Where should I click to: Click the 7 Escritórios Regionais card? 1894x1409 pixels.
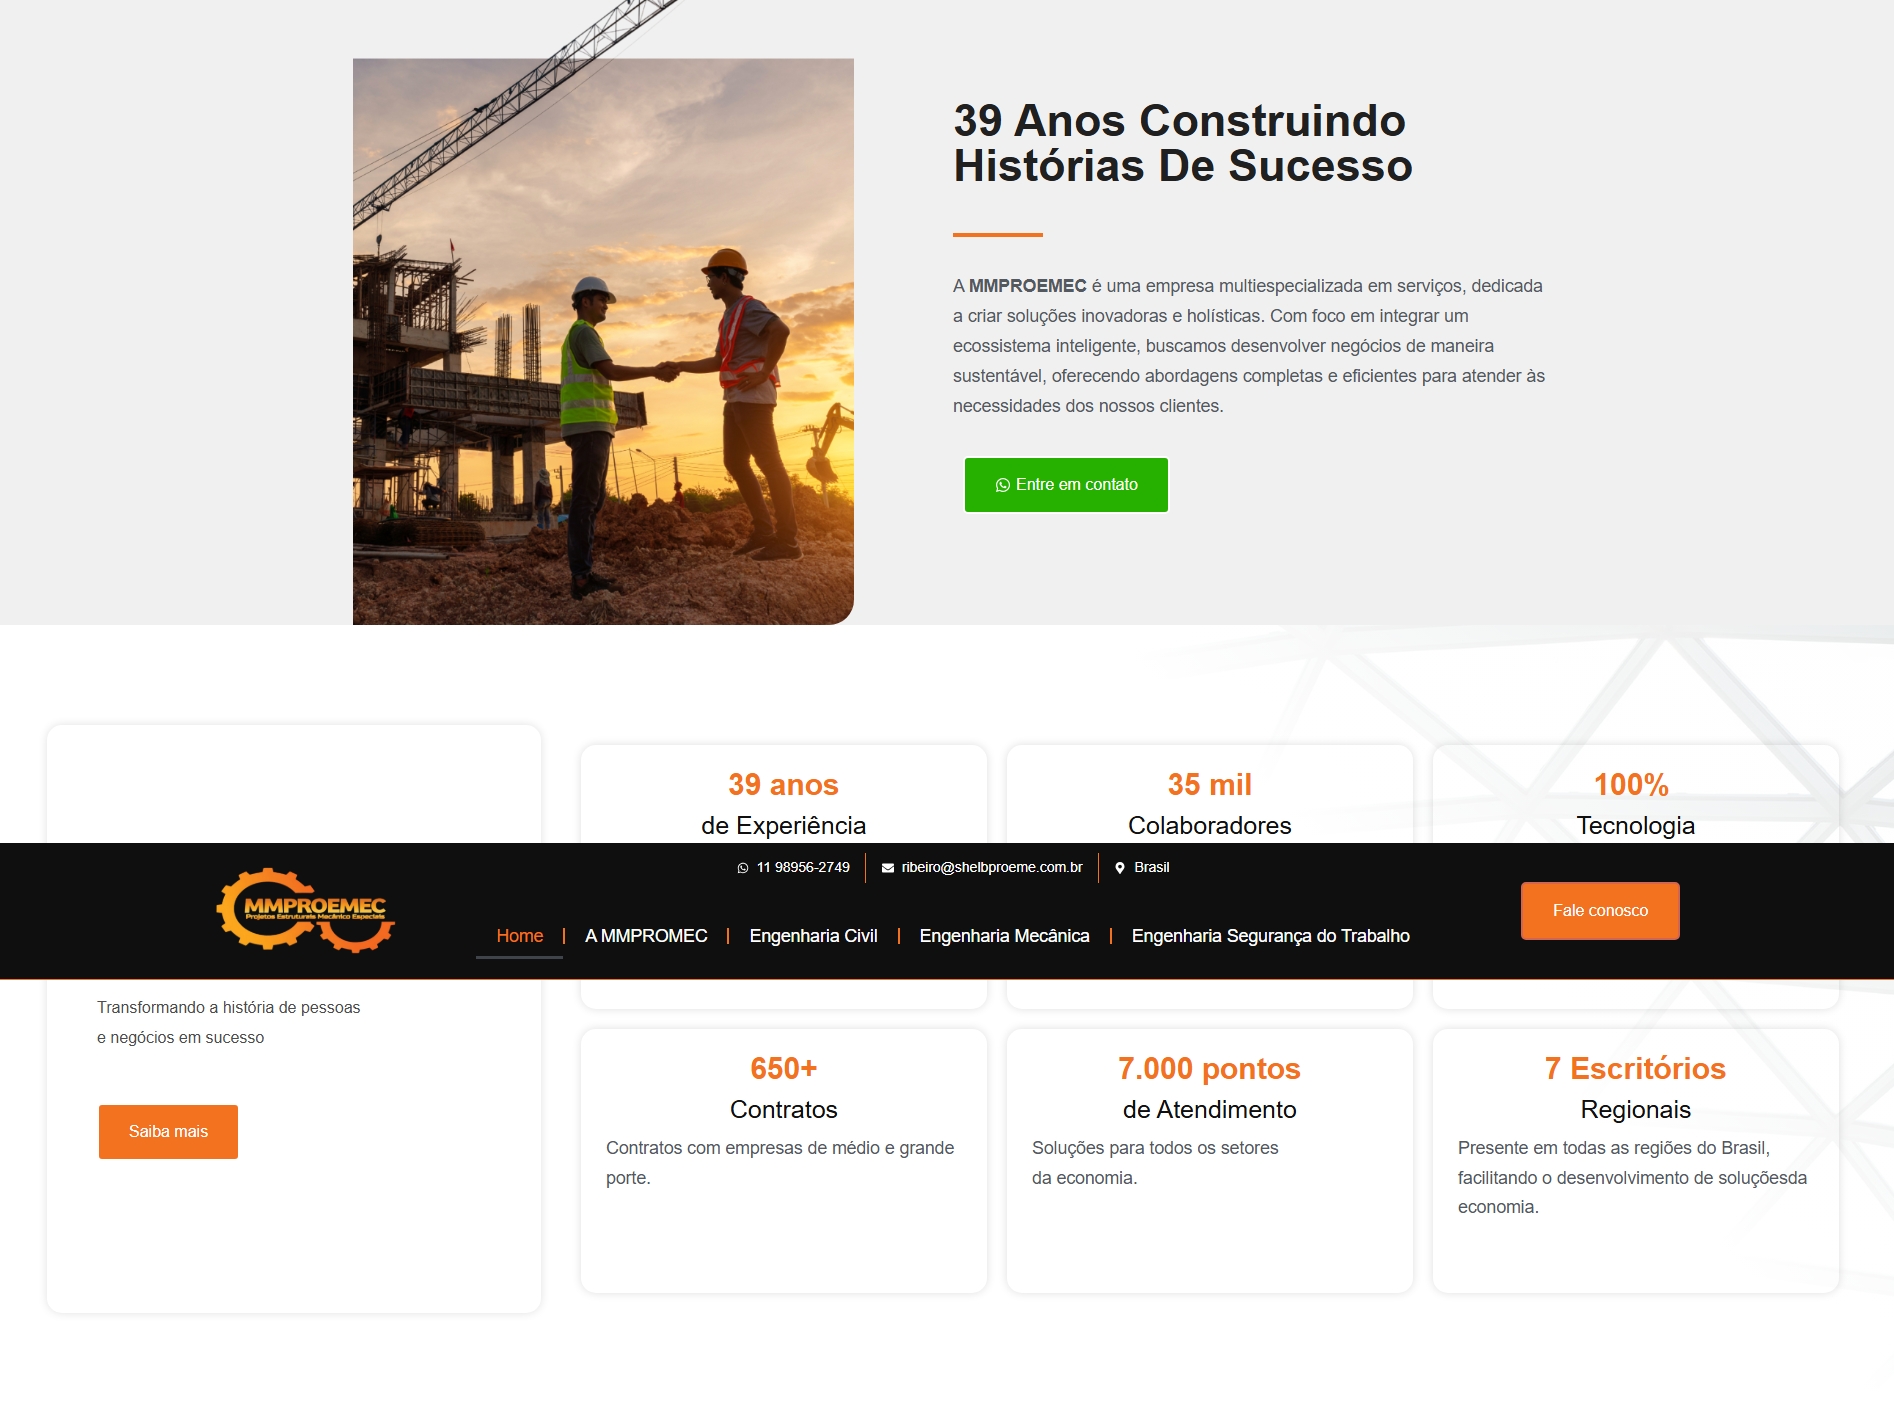[1636, 1160]
